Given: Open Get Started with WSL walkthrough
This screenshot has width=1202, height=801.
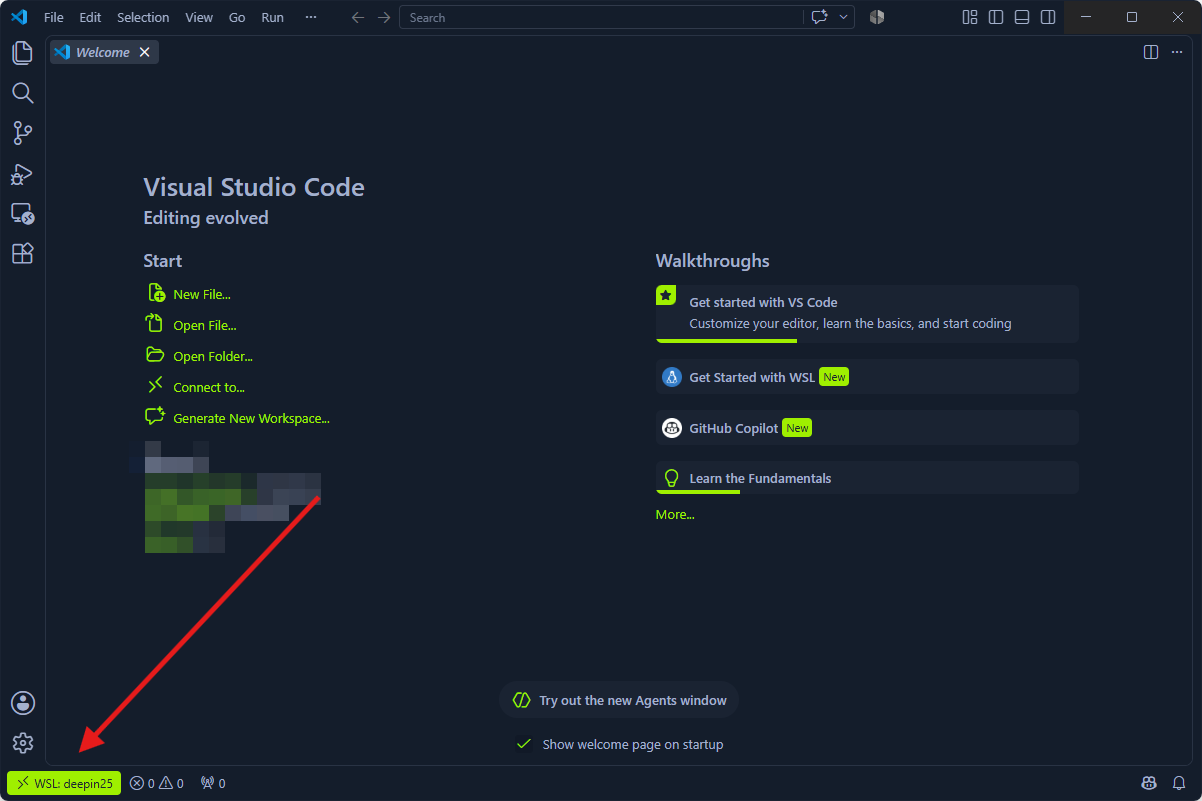Looking at the screenshot, I should [x=867, y=377].
